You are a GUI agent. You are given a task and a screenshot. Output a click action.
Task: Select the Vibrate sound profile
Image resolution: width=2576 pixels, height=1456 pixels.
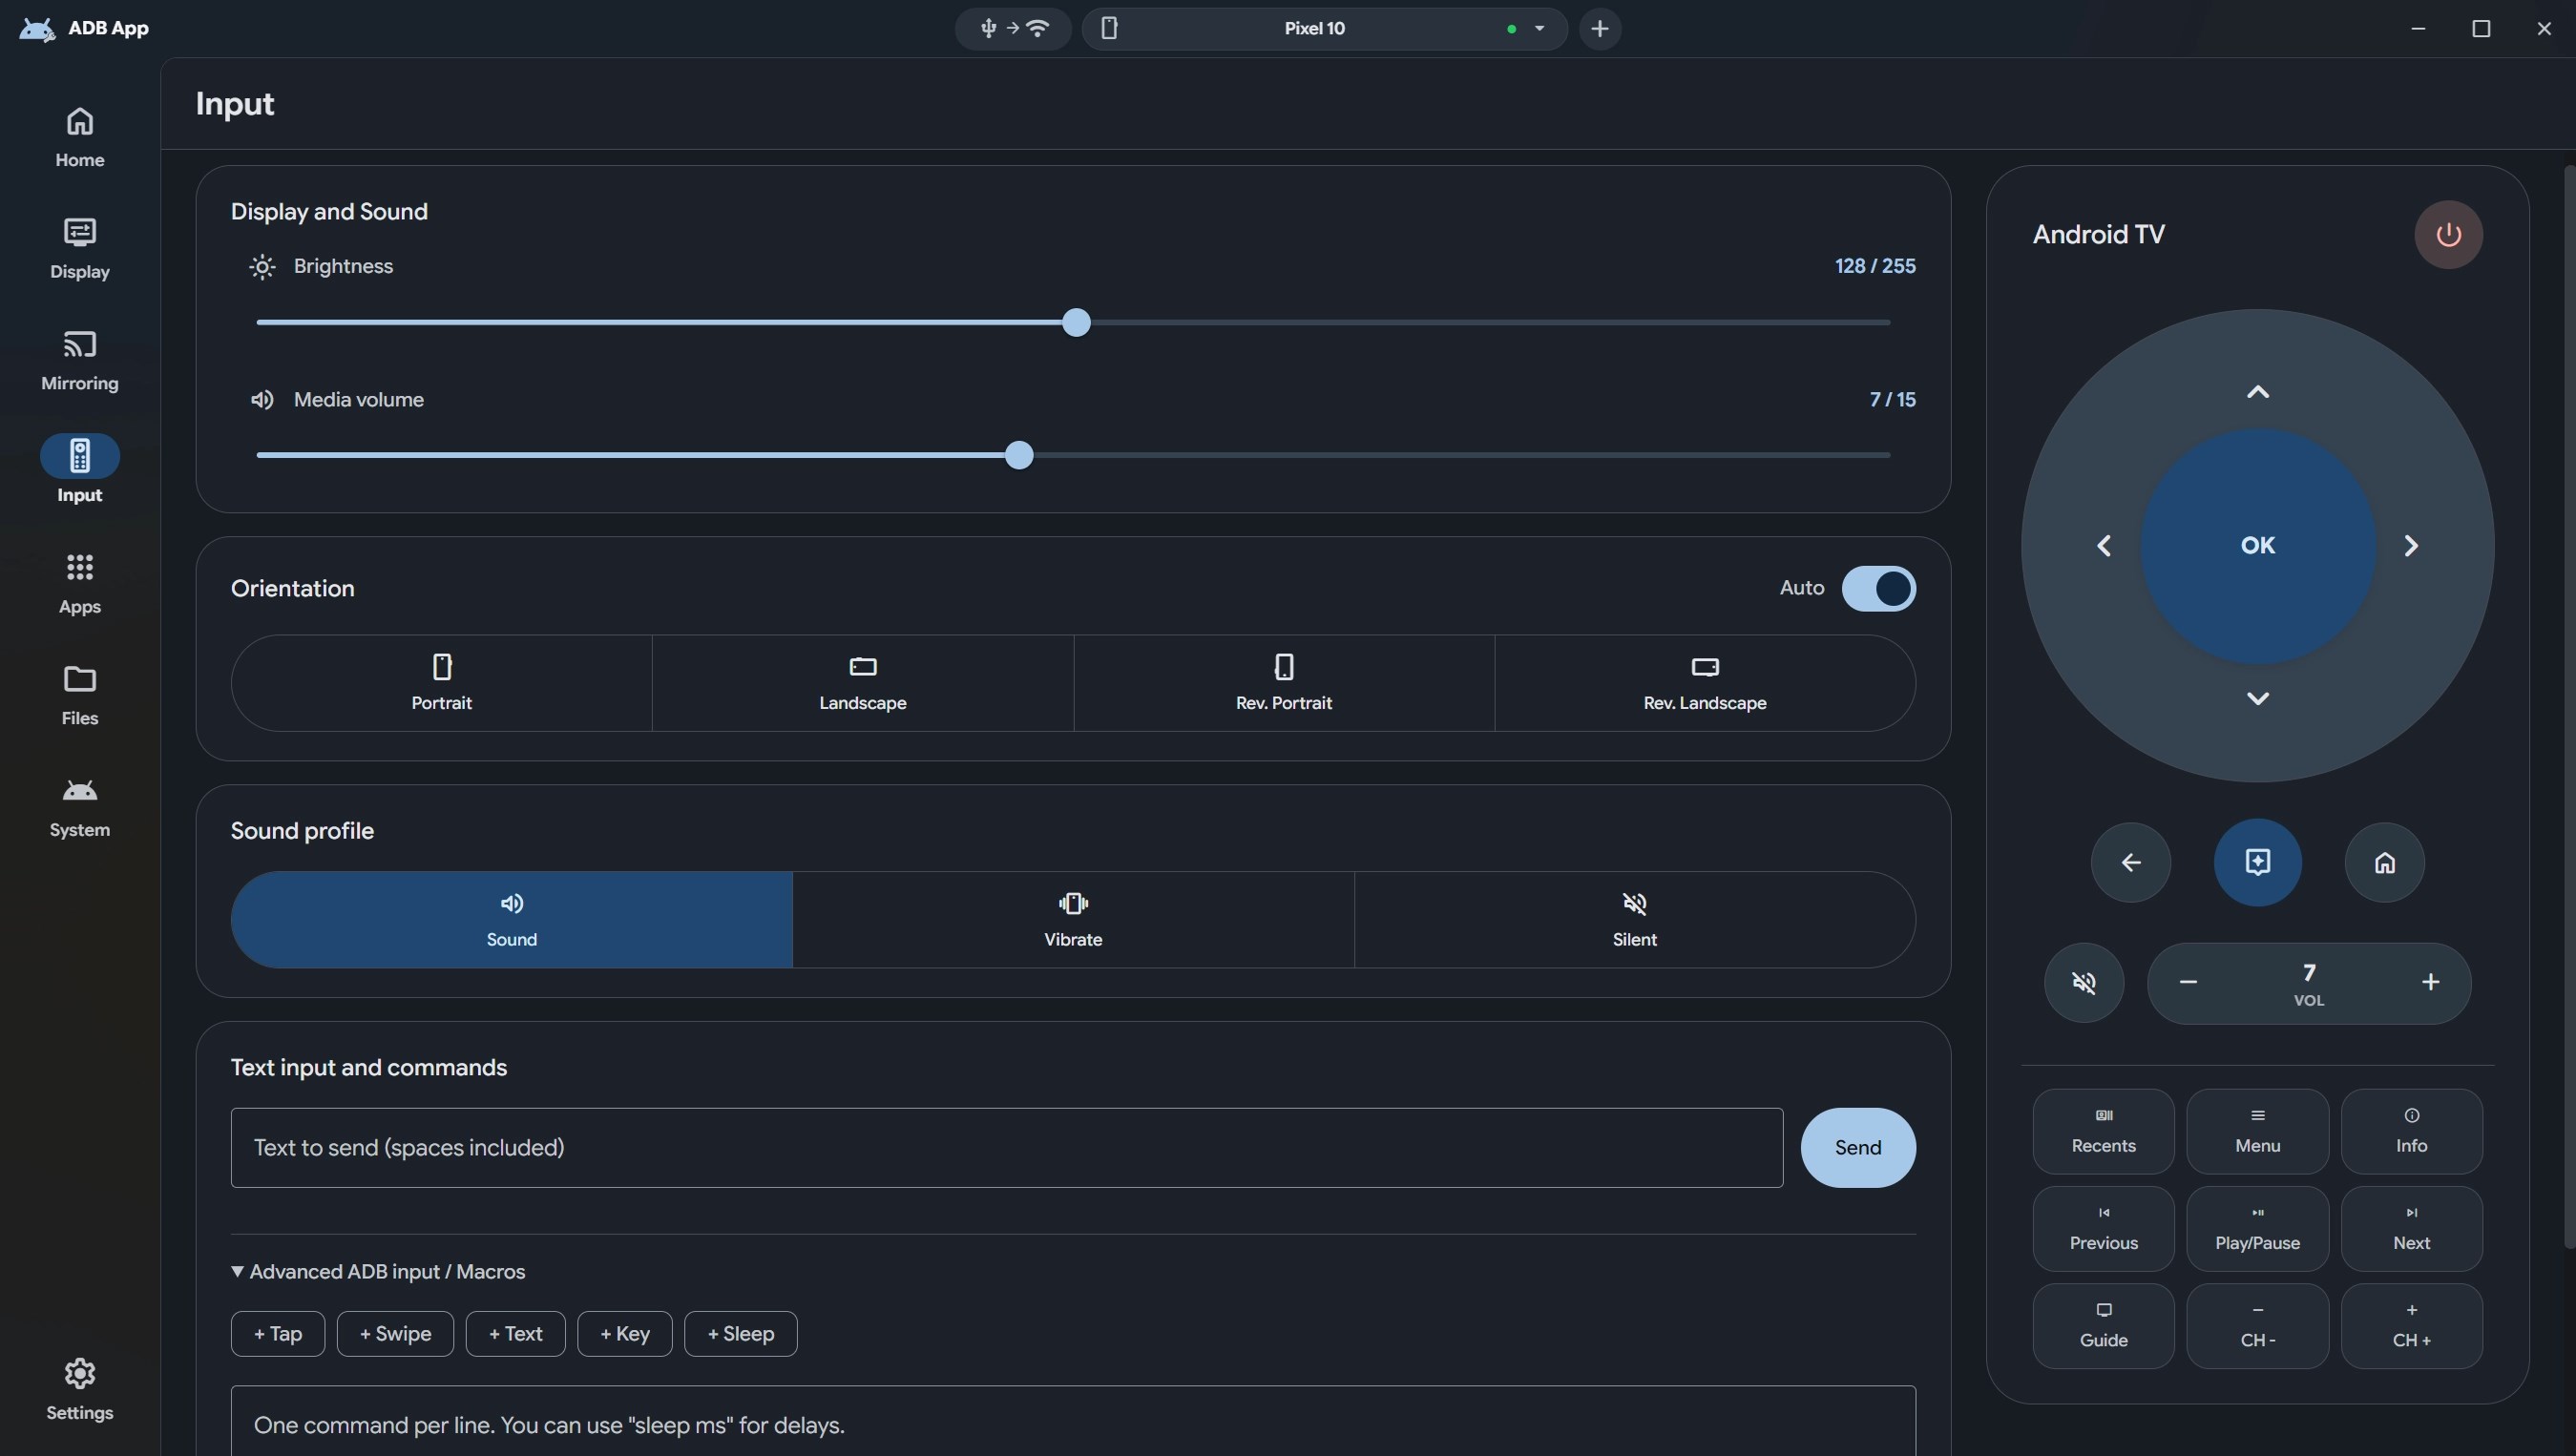click(x=1073, y=919)
